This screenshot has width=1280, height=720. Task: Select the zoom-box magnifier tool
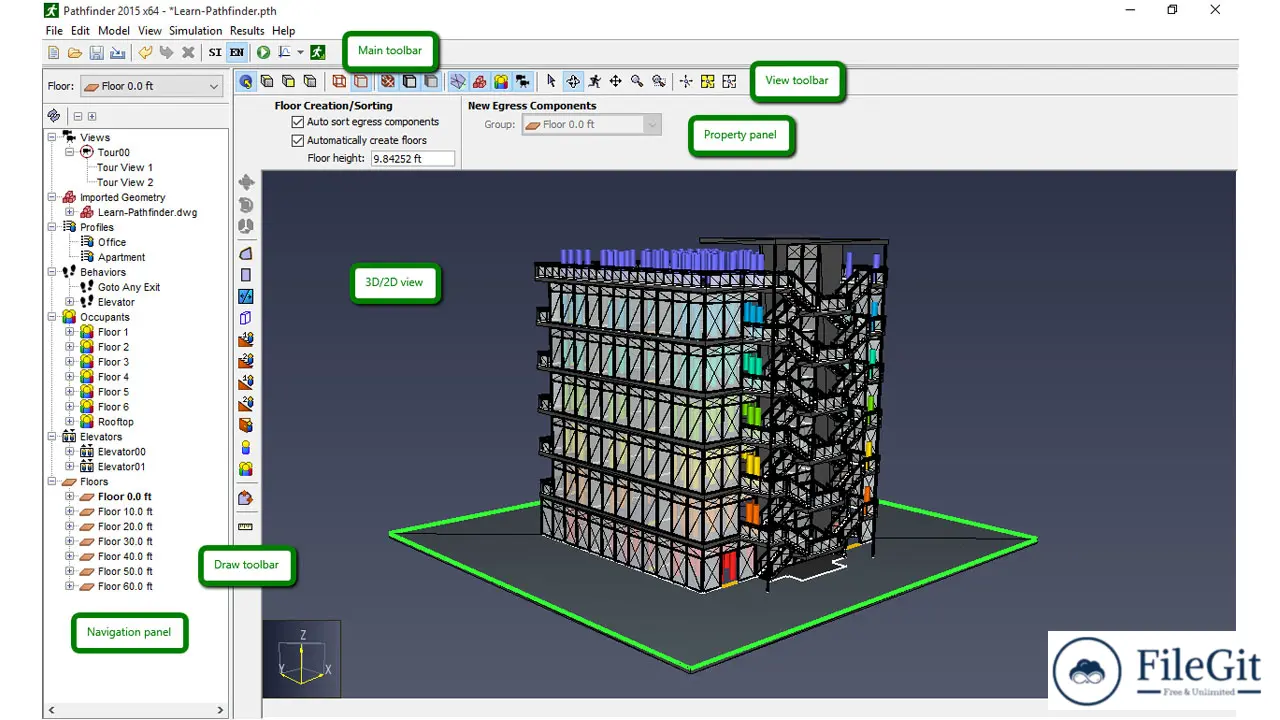659,82
